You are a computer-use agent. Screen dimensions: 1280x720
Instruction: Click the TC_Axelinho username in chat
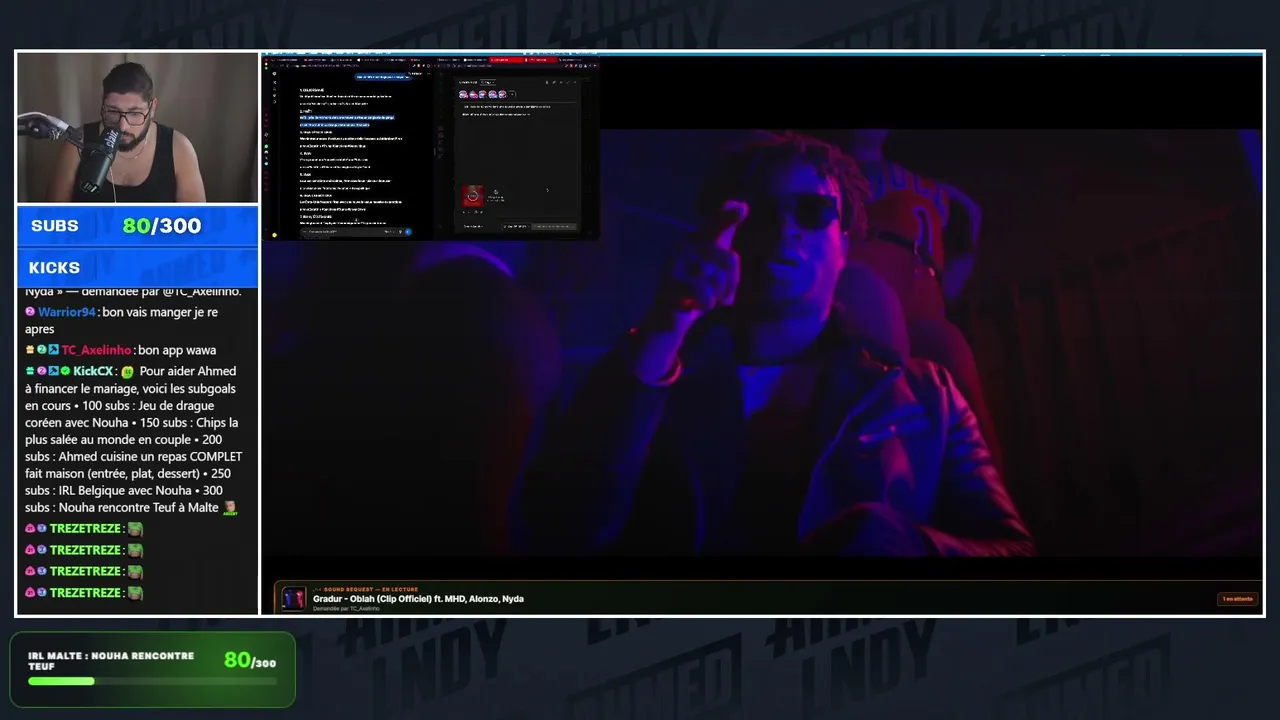(96, 350)
